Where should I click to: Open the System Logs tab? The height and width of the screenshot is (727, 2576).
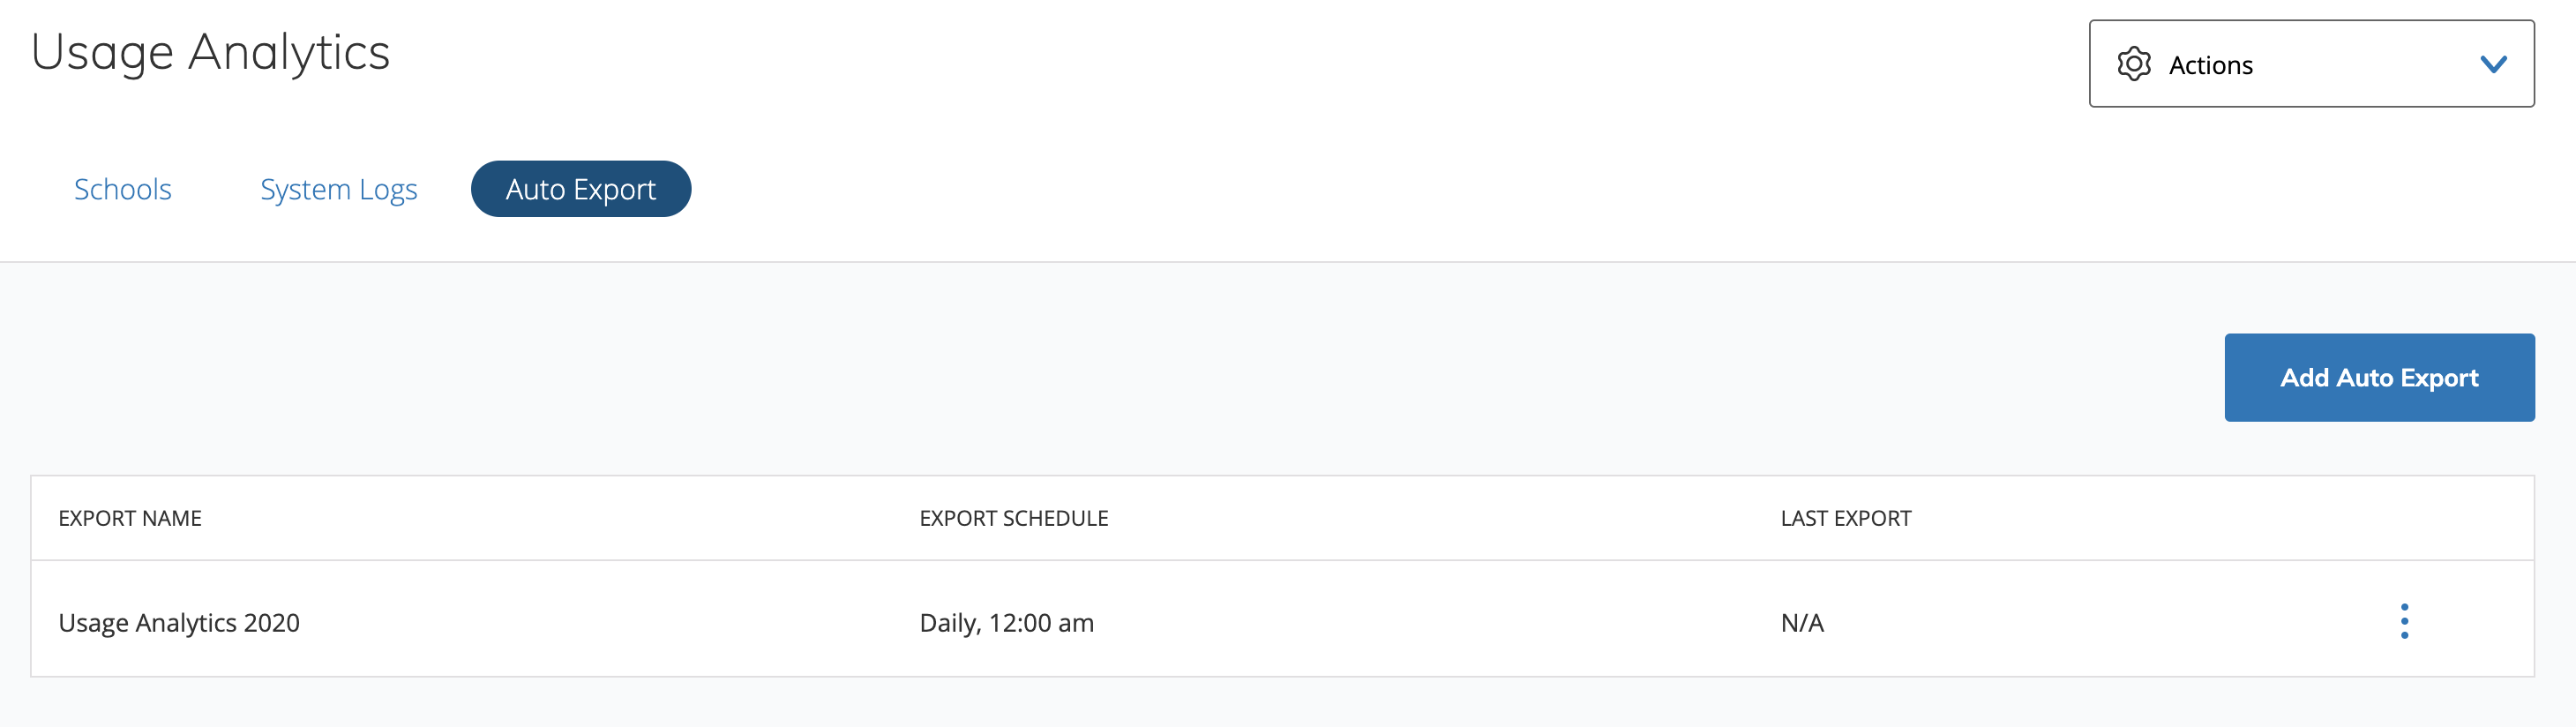338,189
